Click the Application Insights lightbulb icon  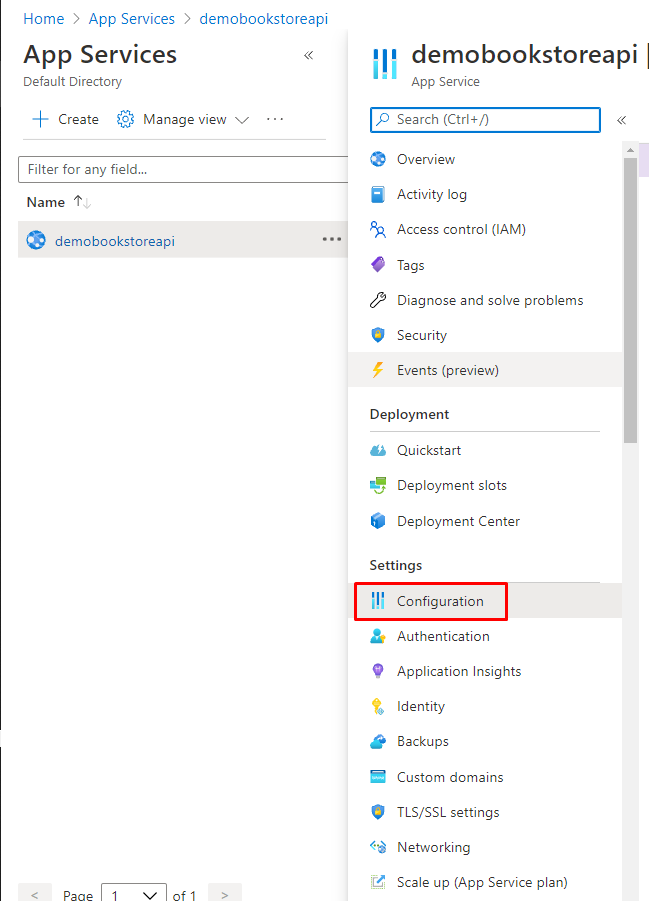[x=378, y=671]
